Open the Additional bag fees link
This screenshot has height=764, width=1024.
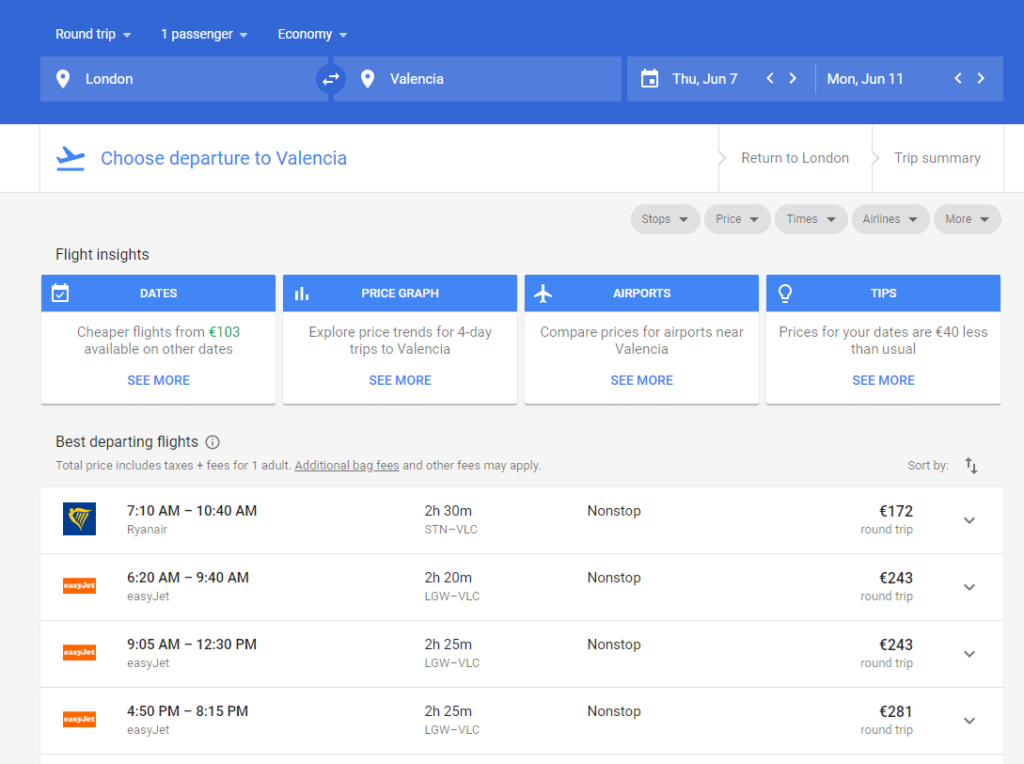346,465
